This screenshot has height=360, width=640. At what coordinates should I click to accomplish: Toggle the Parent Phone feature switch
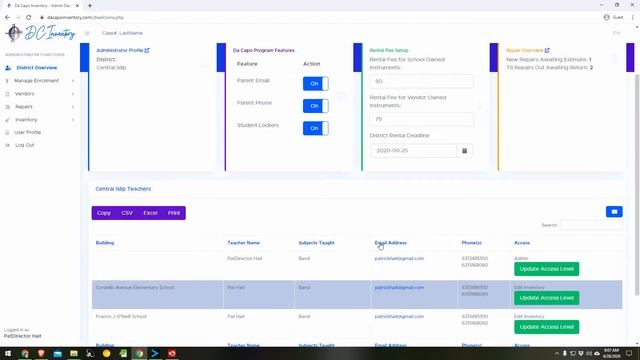click(x=316, y=106)
